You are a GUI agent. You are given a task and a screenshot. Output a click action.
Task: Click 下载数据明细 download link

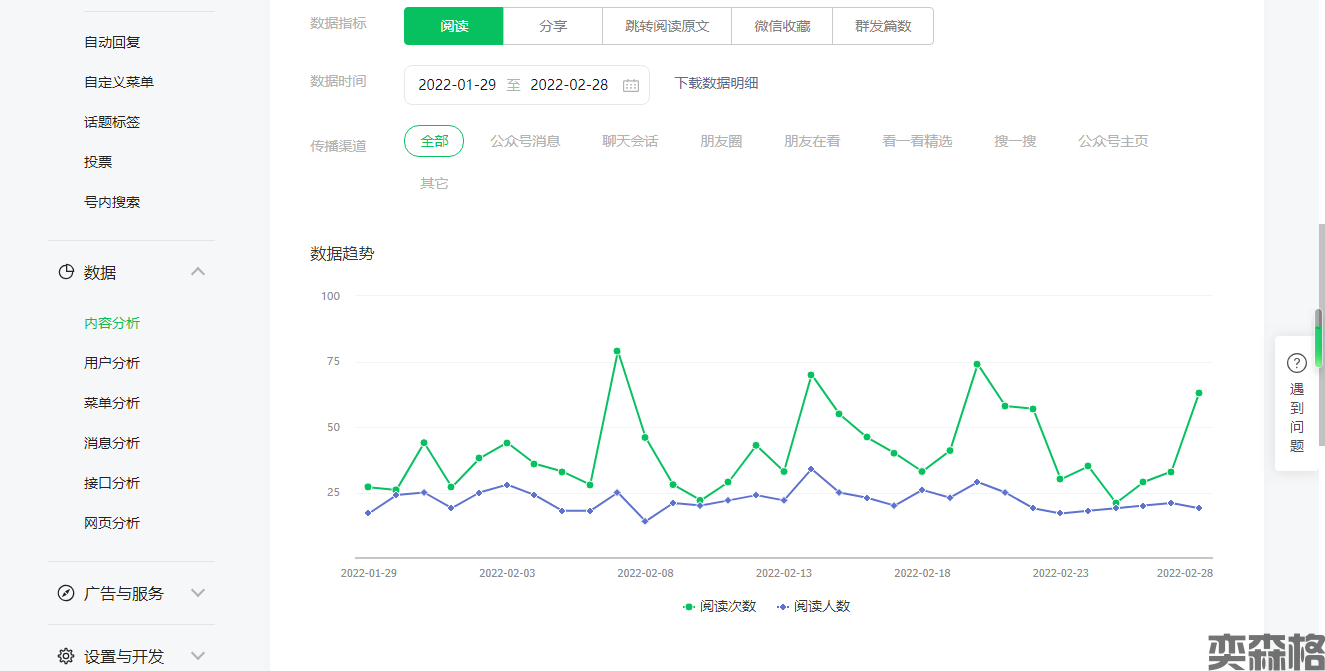point(716,83)
